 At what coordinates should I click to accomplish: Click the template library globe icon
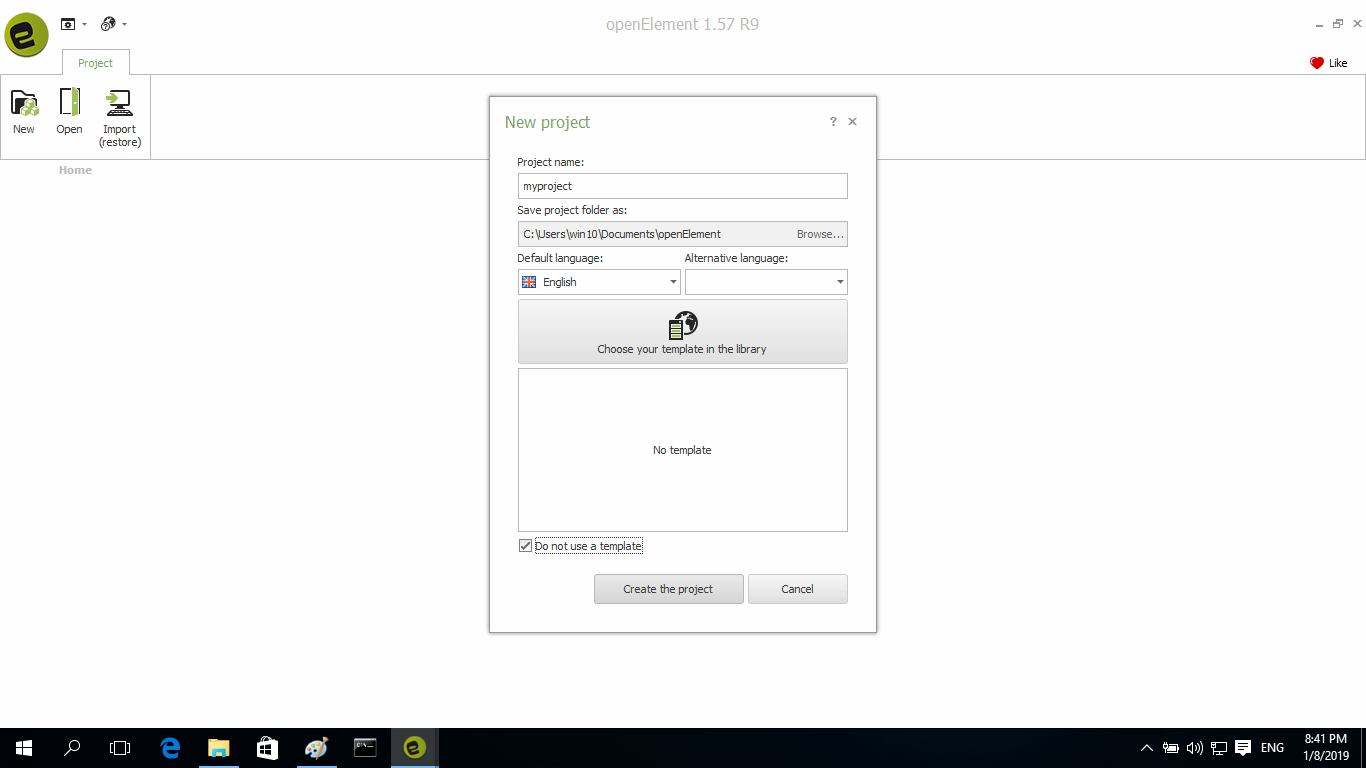[682, 325]
